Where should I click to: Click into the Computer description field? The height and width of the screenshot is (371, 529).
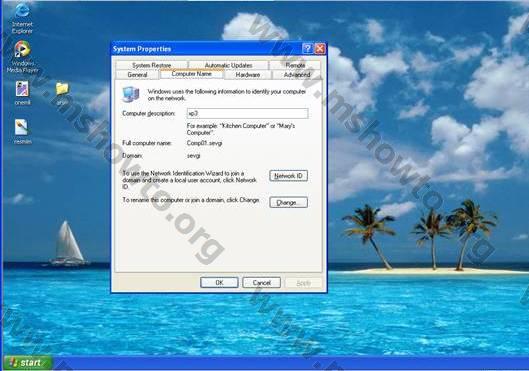(x=247, y=113)
